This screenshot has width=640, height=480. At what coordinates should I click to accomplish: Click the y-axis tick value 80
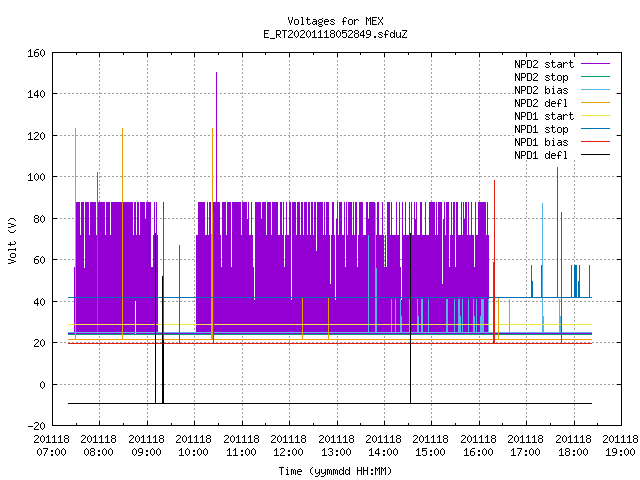[39, 219]
